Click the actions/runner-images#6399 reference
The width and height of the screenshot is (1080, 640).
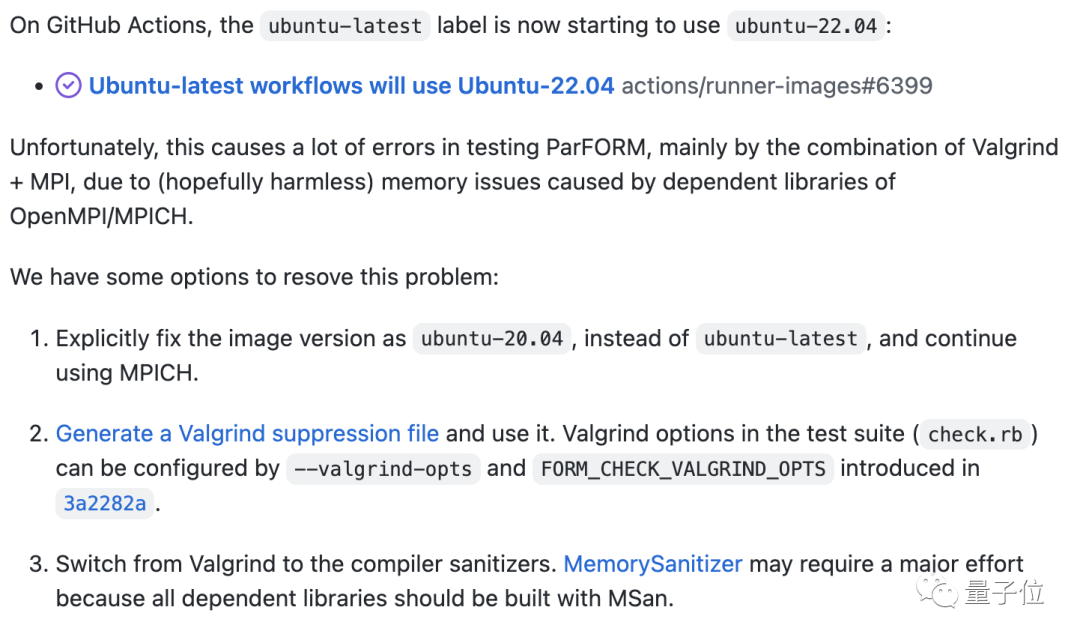[777, 86]
